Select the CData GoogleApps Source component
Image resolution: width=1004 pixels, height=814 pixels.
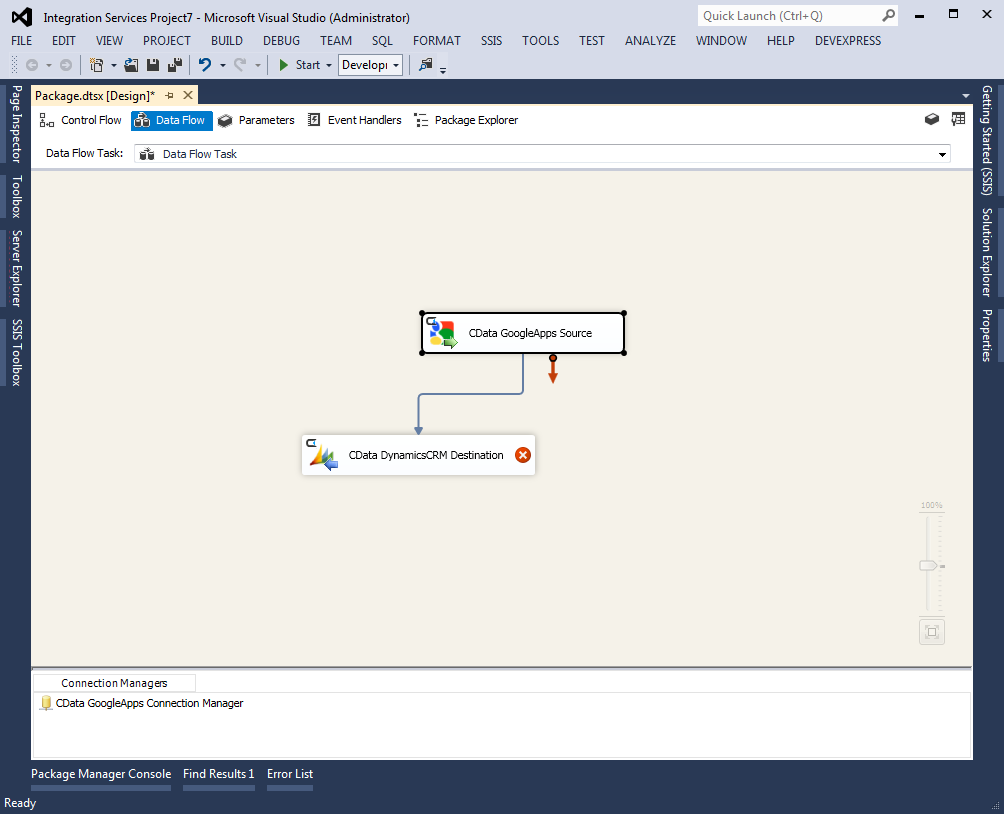click(x=522, y=333)
